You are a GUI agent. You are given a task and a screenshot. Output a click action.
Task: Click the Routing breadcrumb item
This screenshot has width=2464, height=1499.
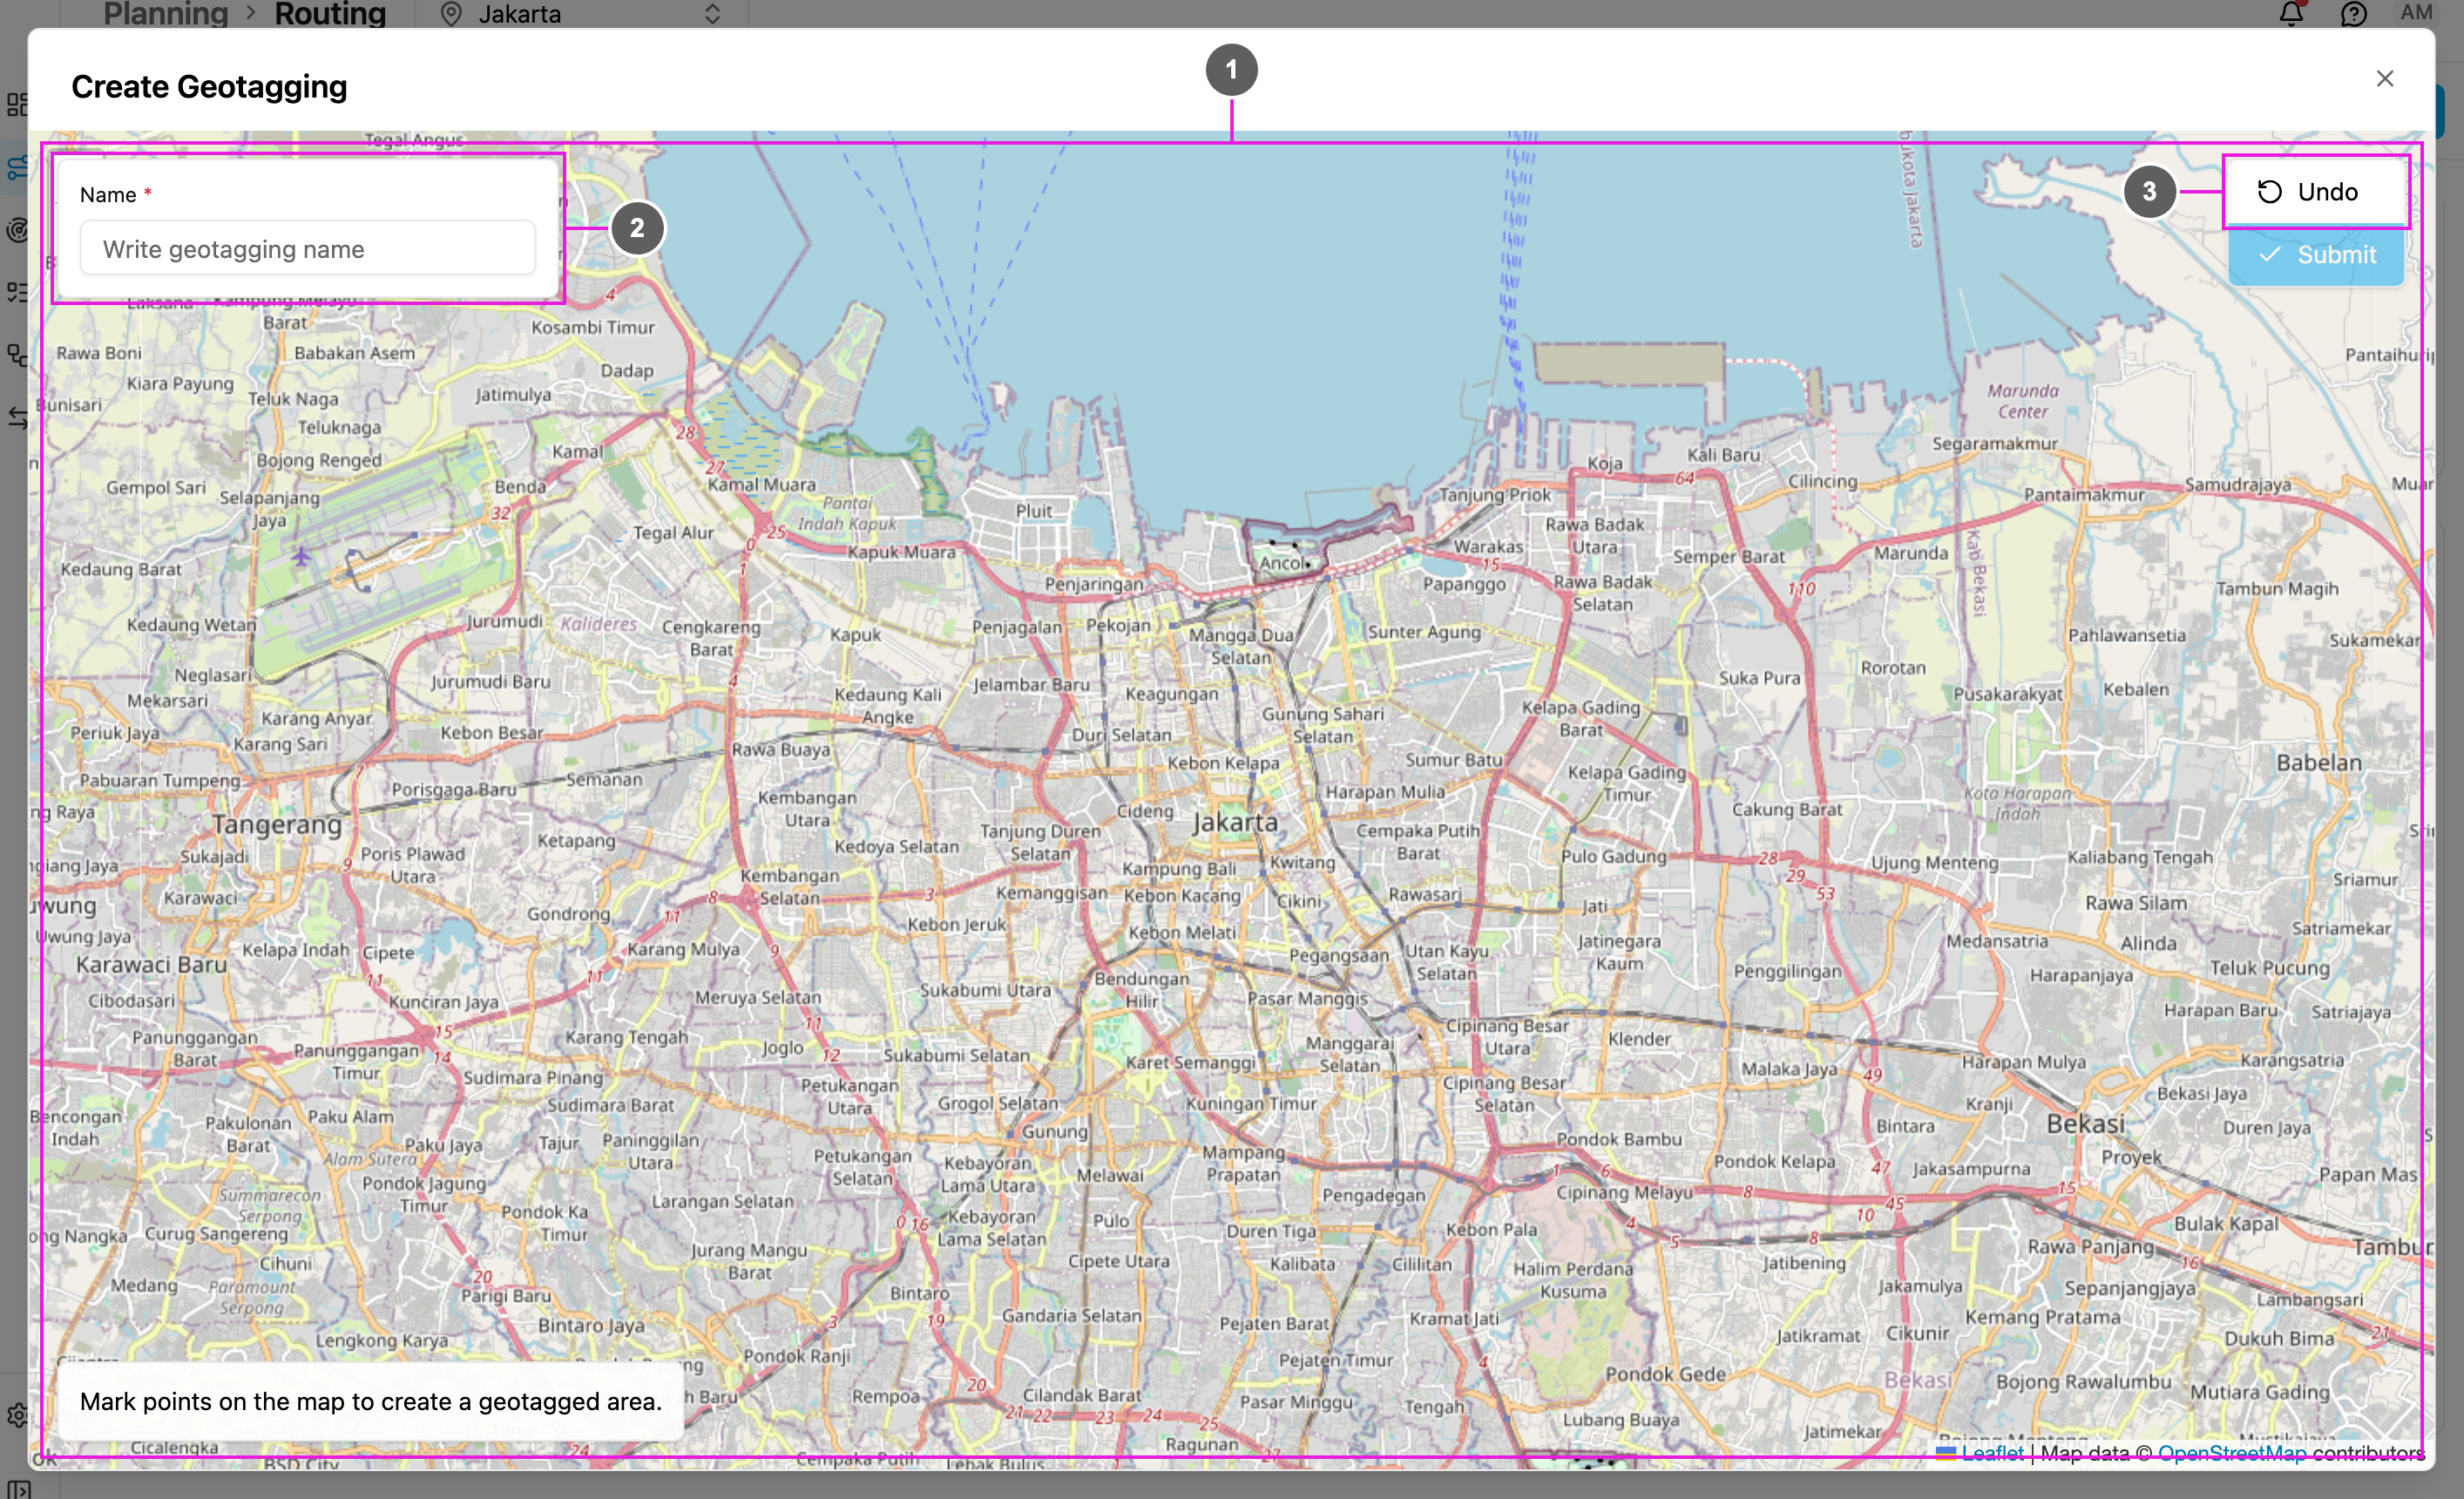(x=330, y=13)
